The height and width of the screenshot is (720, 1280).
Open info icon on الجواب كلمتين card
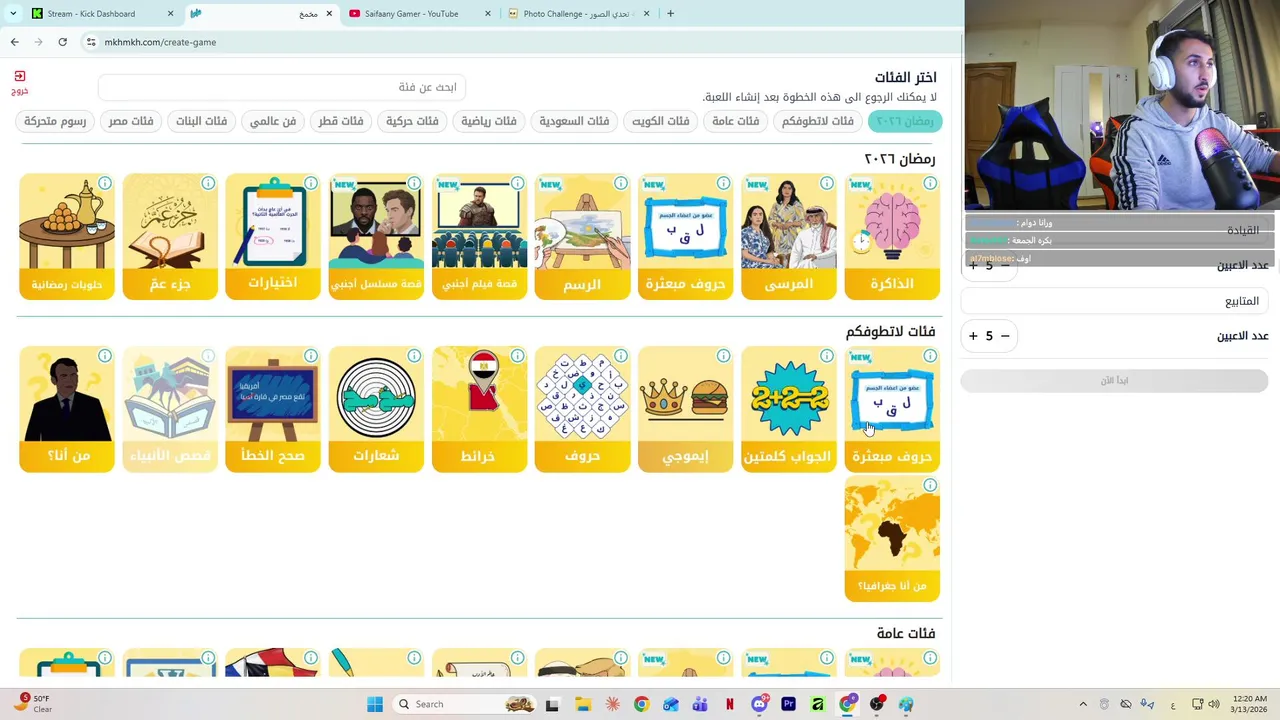coord(827,355)
